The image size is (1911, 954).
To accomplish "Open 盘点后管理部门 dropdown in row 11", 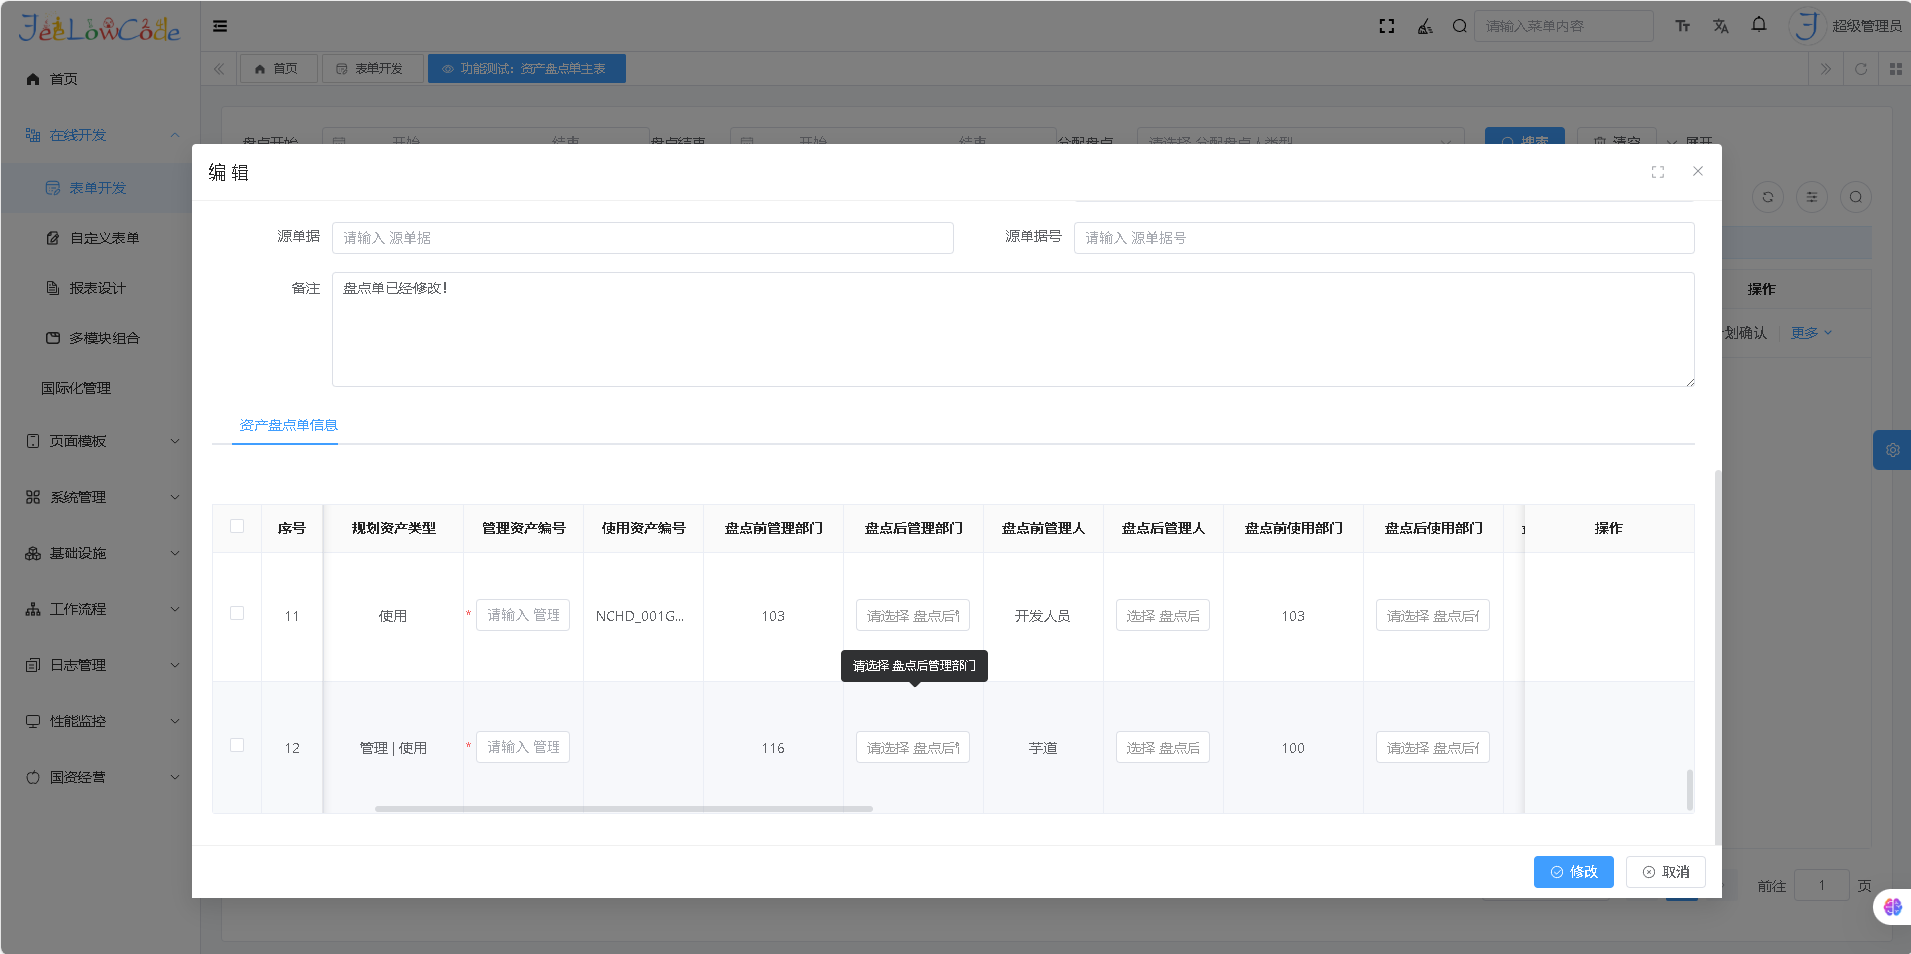I will point(912,615).
